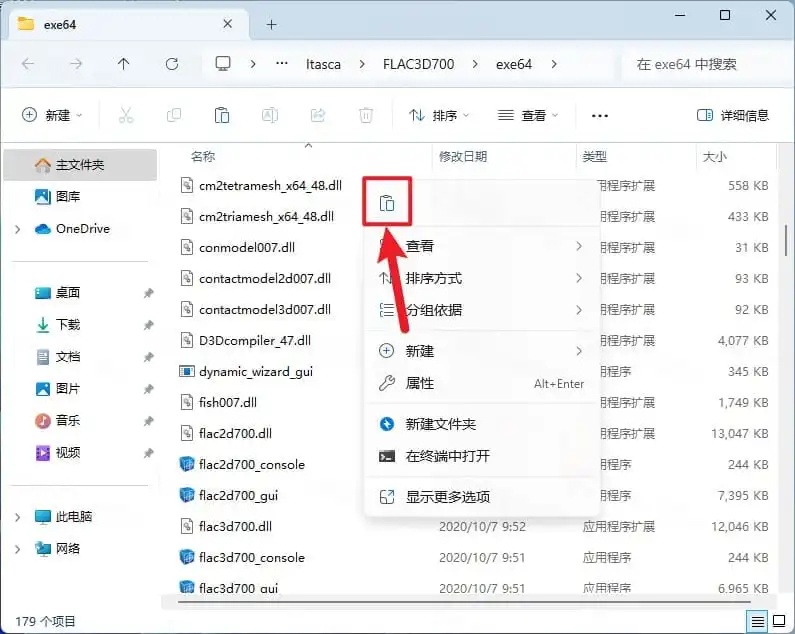This screenshot has width=795, height=634.
Task: Switch to details list view icon
Action: [x=757, y=621]
